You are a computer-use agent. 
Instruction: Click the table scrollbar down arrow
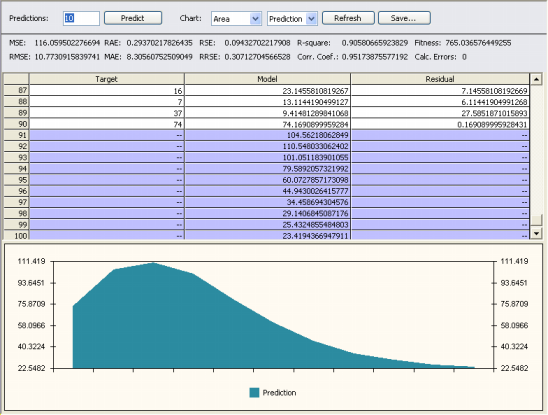(536, 233)
